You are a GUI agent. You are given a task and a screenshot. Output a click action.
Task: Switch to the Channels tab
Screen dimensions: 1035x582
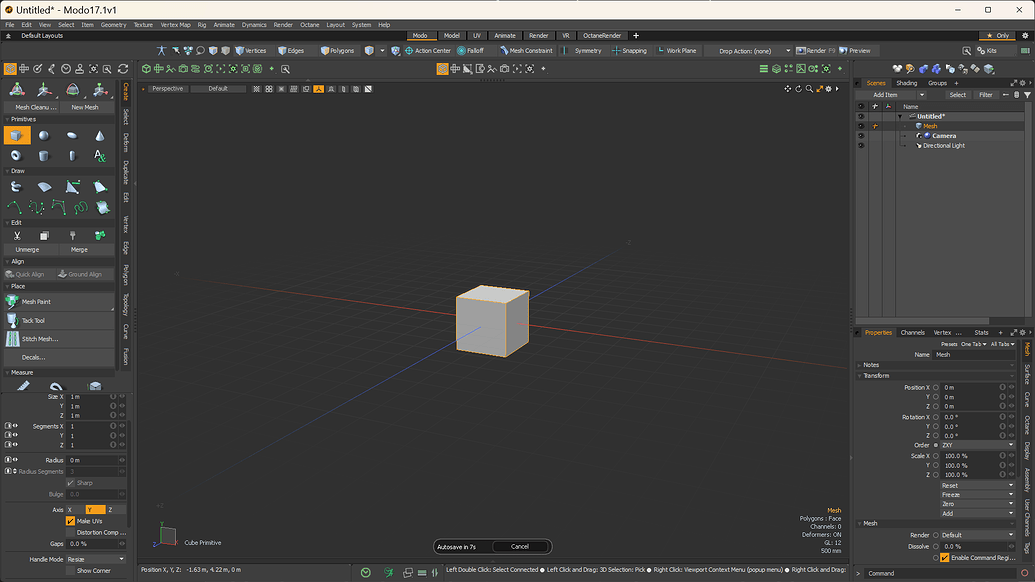point(912,333)
